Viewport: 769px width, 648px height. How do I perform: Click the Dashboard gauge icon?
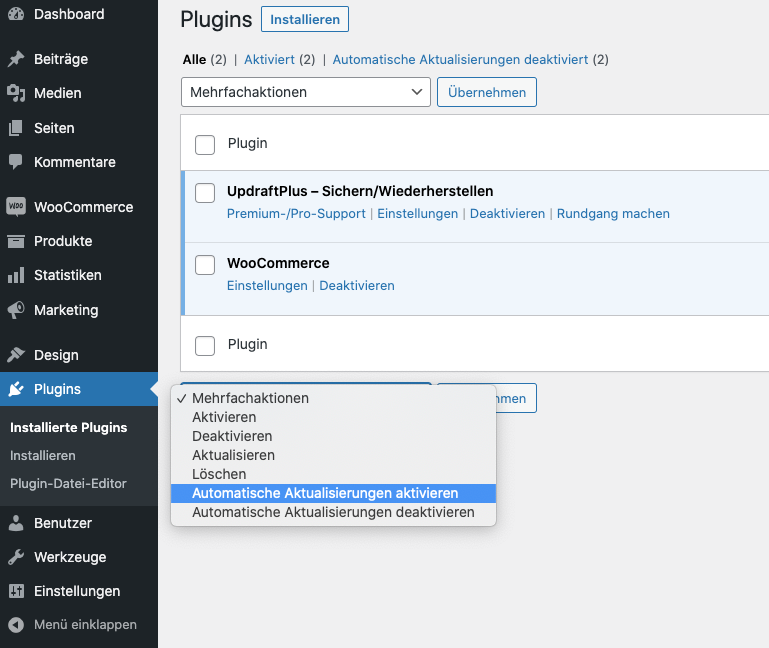coord(16,14)
